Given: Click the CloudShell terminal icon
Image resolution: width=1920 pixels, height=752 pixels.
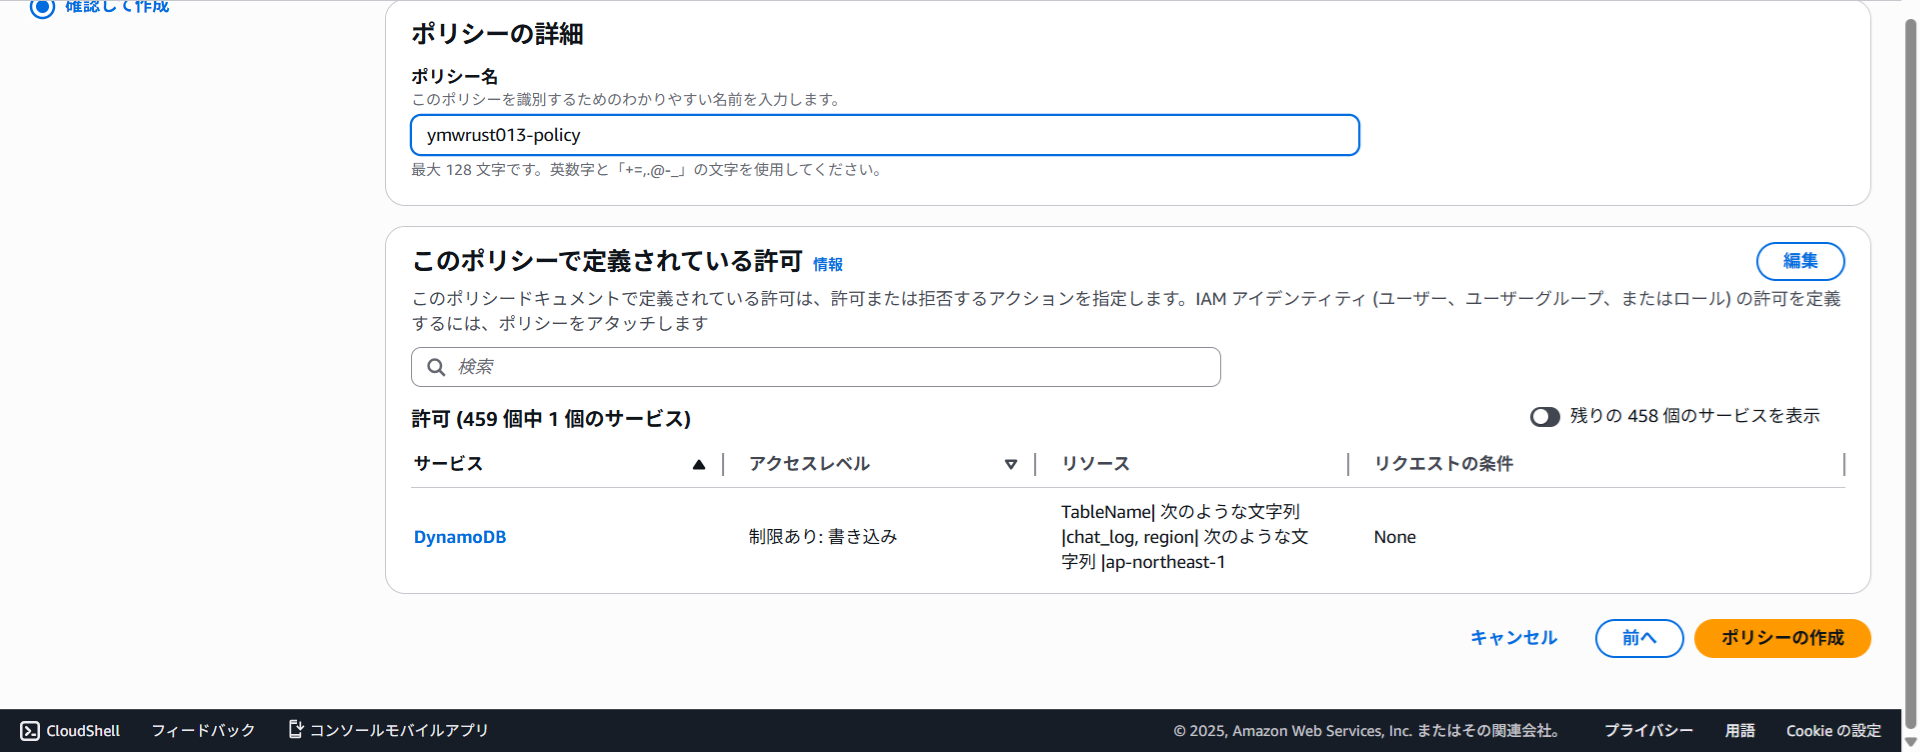Looking at the screenshot, I should [x=30, y=731].
